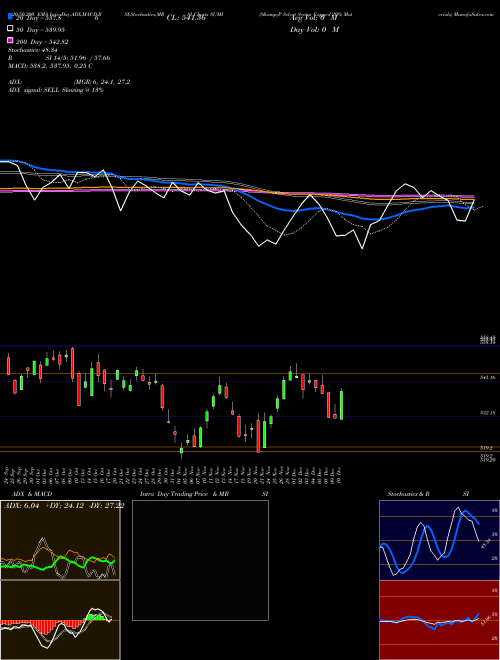The image size is (500, 660).
Task: Open the blue stochastics chart panel
Action: (439, 540)
